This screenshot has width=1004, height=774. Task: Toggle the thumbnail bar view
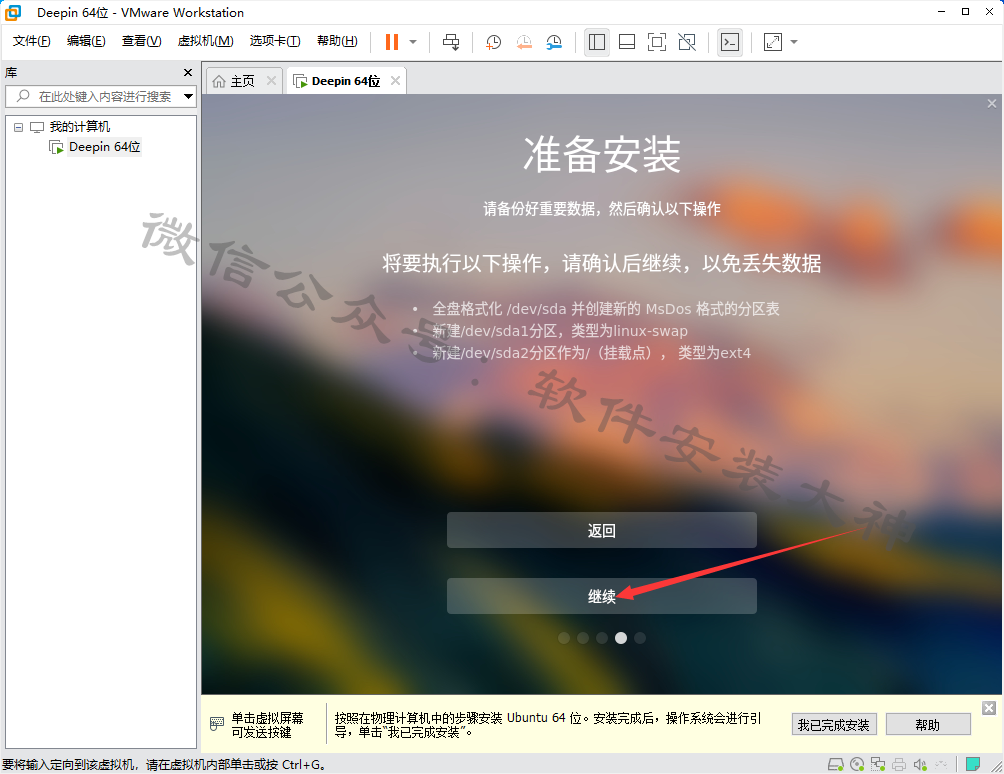coord(627,42)
